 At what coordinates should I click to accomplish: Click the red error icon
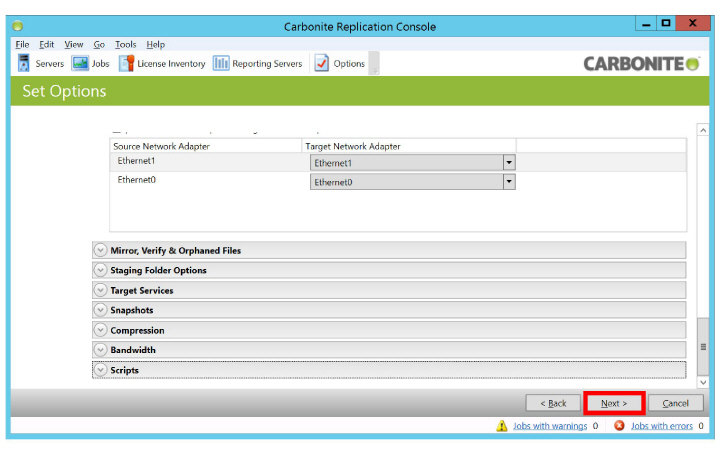coord(619,425)
